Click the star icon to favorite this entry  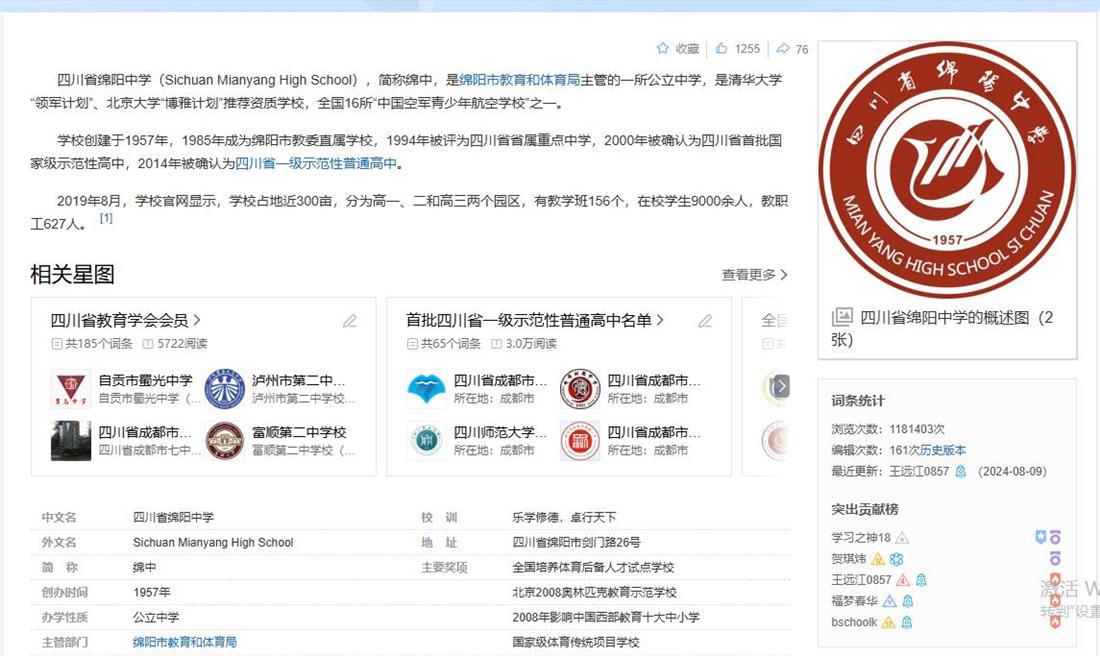click(x=662, y=48)
